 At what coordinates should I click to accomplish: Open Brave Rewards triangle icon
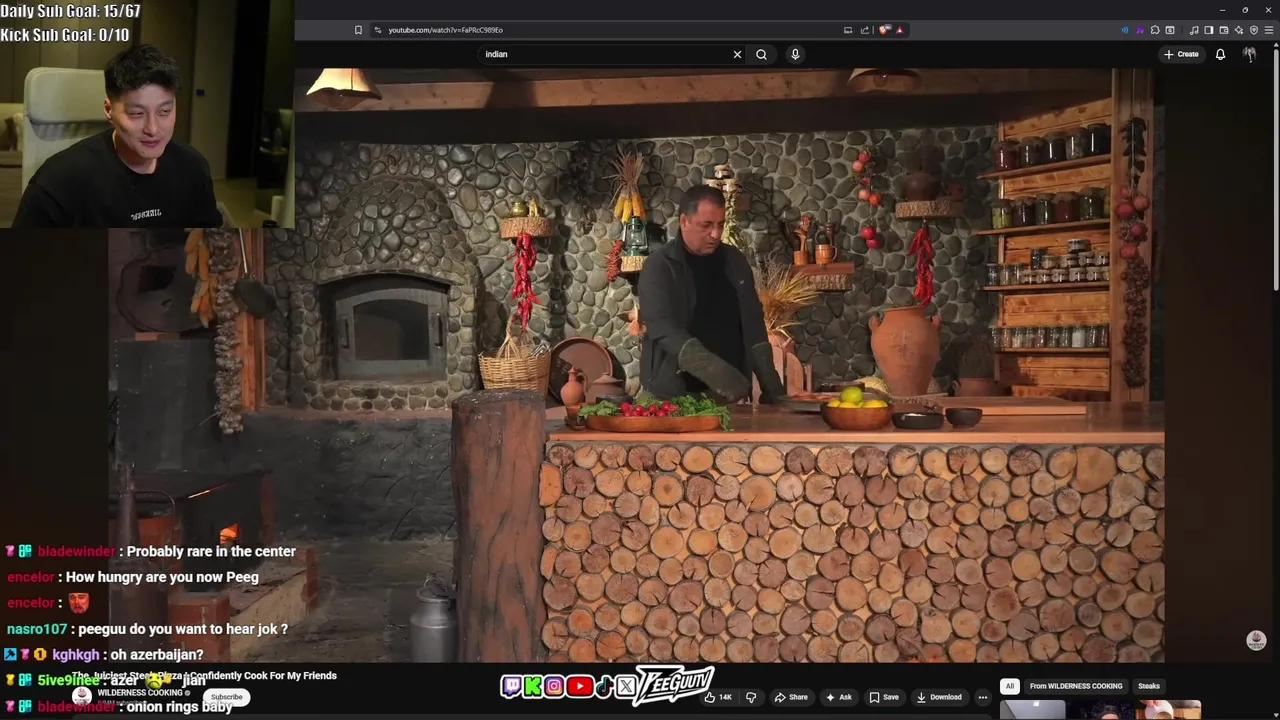pyautogui.click(x=900, y=30)
